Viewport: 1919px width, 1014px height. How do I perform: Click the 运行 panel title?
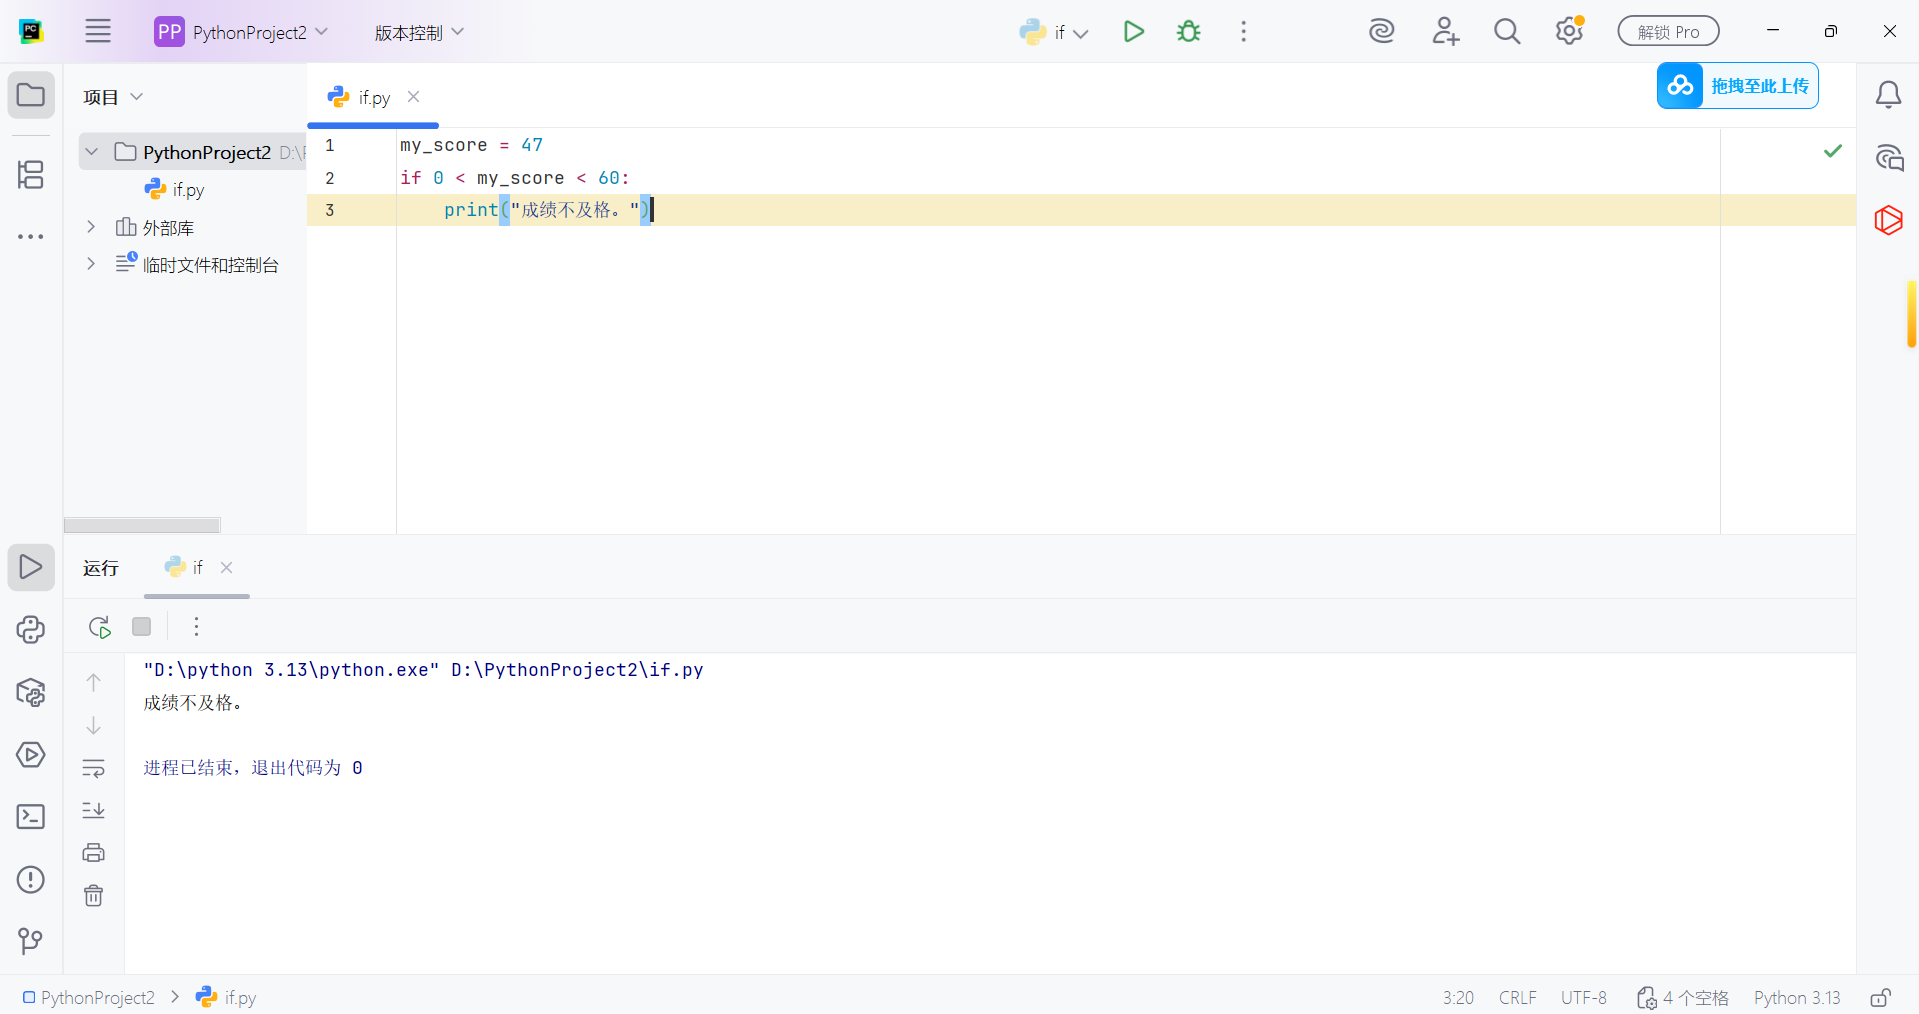(101, 568)
